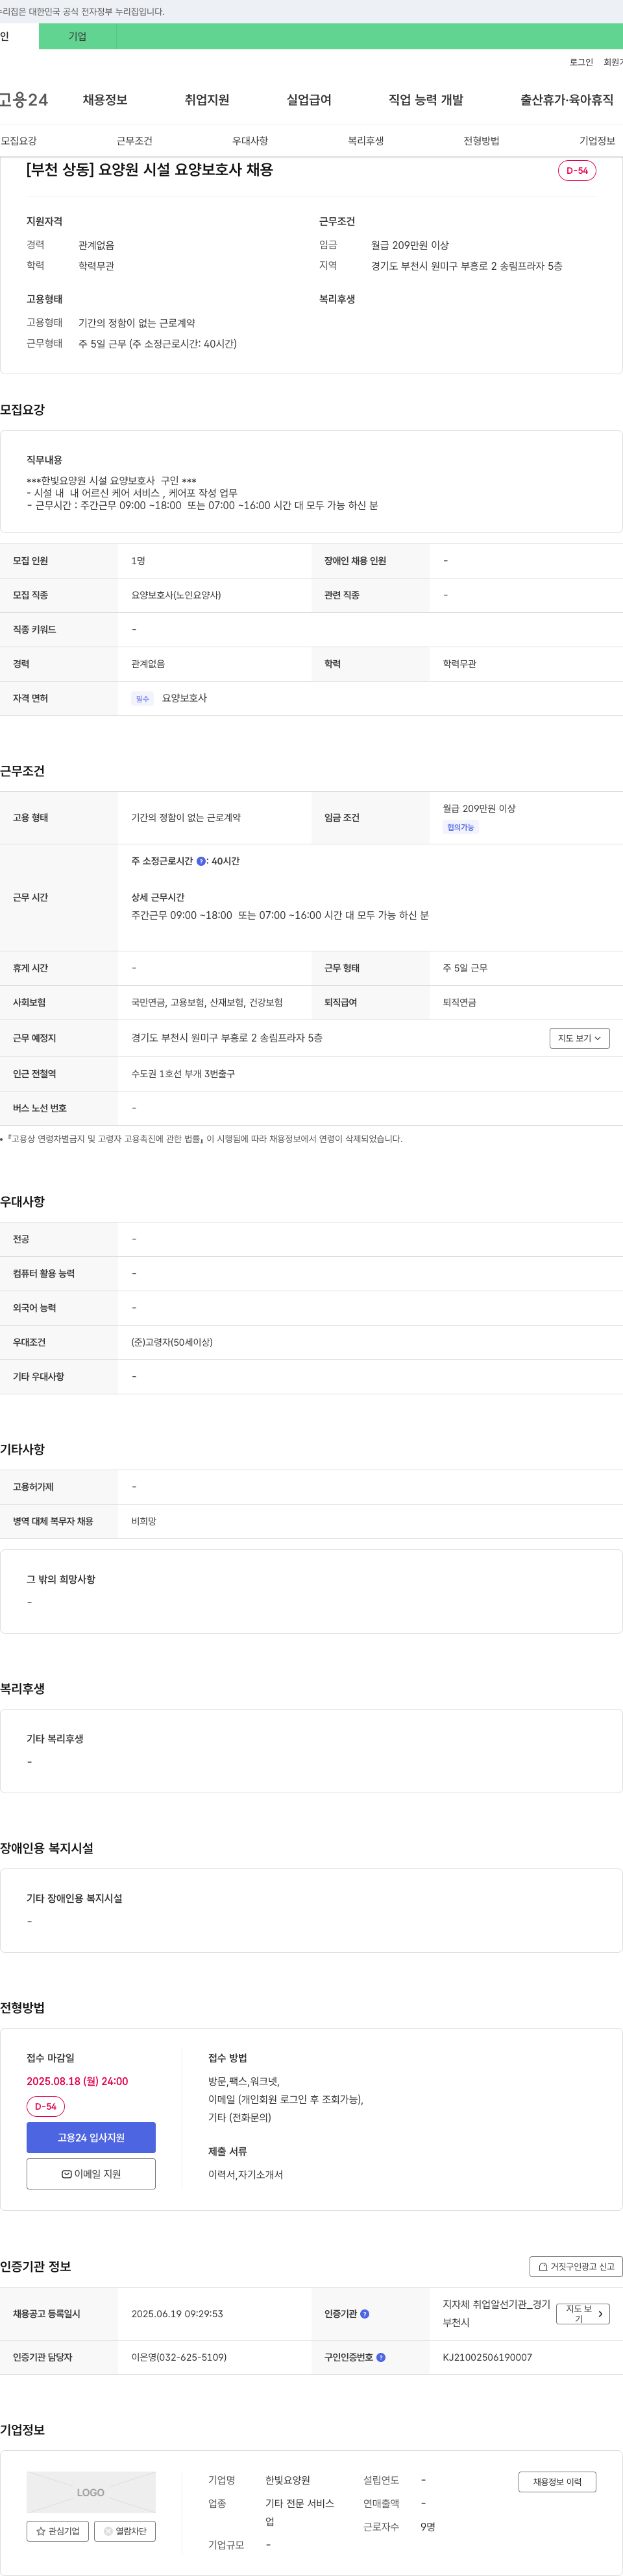Open the 취업지원 main menu
Screen dimensions: 623x2576
[x=207, y=100]
